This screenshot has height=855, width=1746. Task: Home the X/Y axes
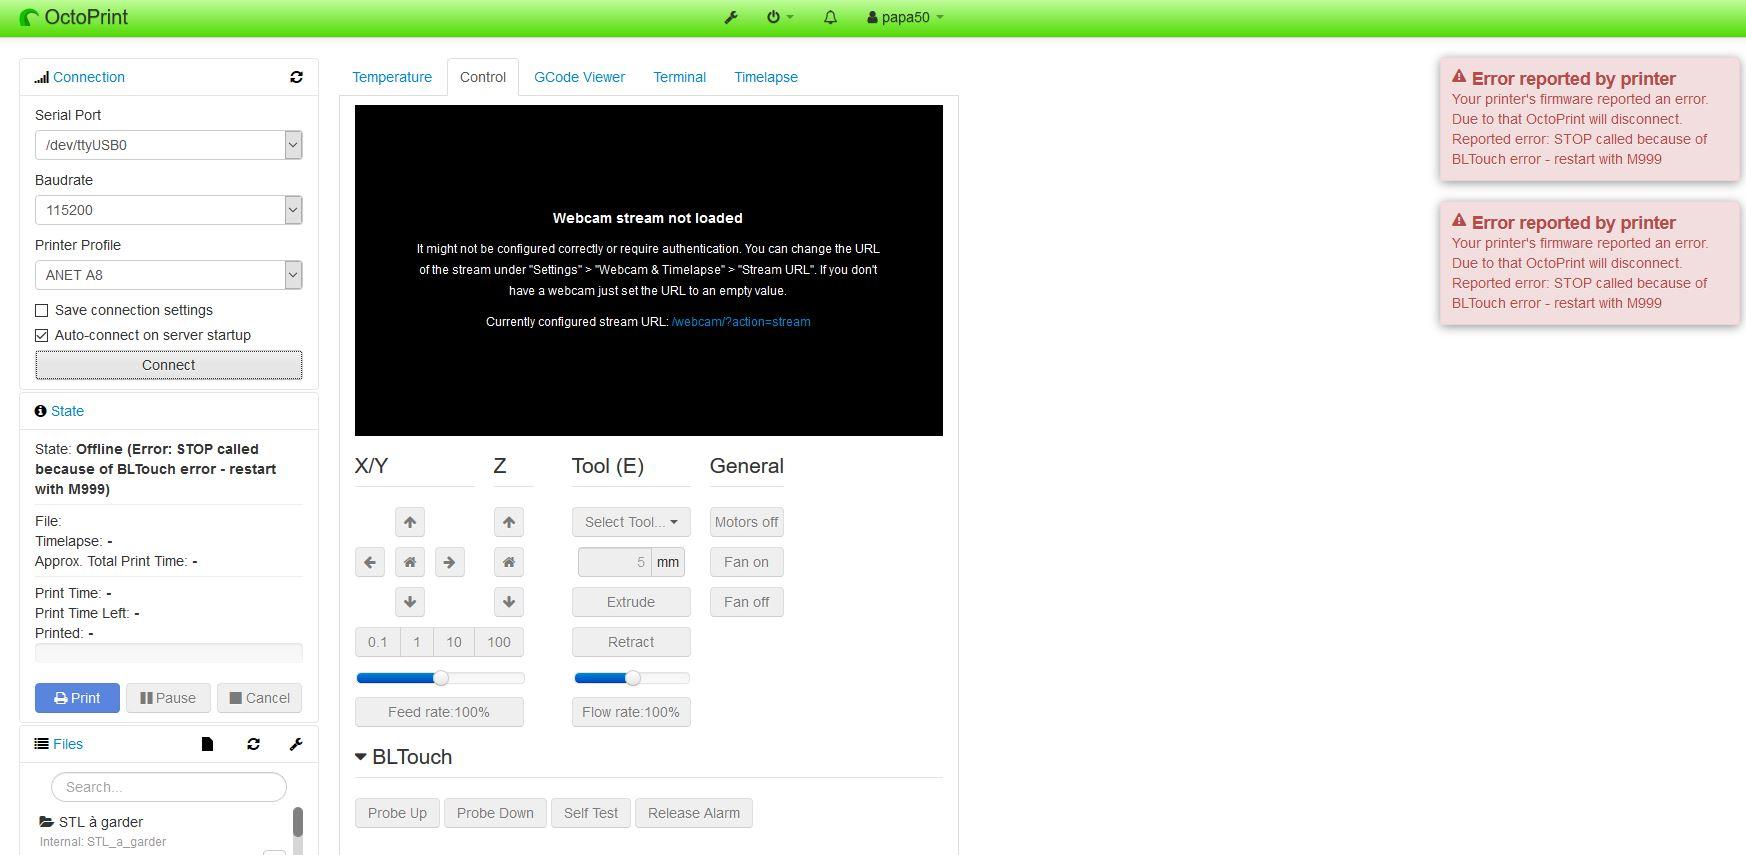point(410,562)
